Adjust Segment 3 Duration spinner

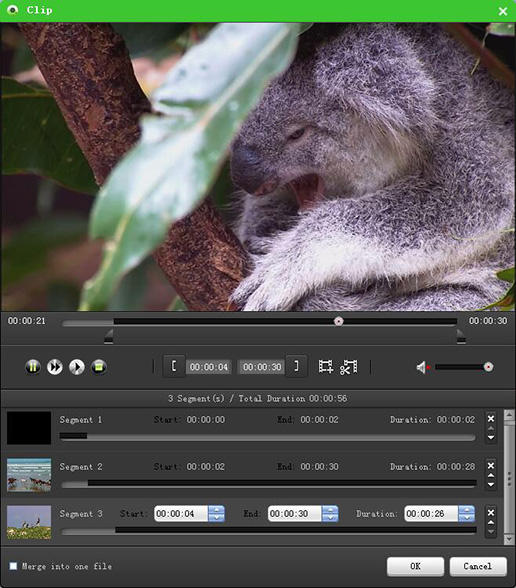(466, 513)
